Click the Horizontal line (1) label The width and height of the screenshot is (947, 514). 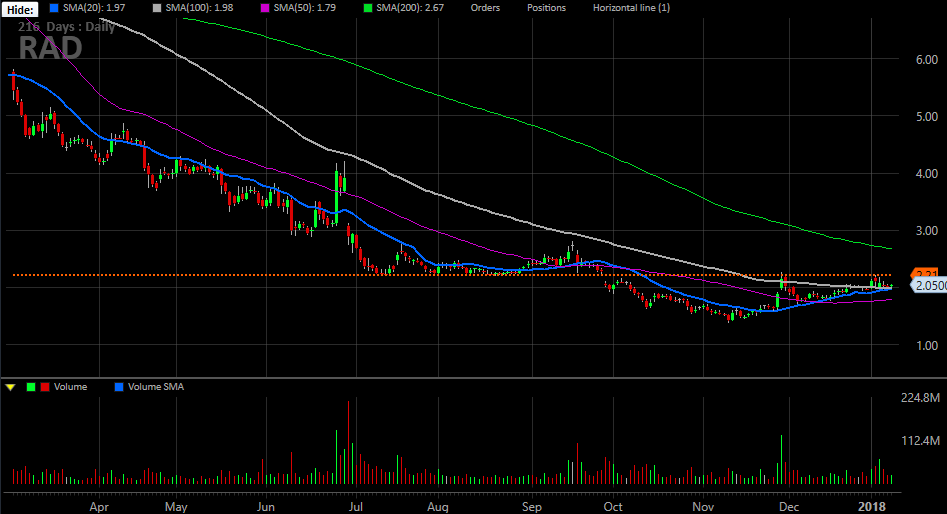pyautogui.click(x=631, y=8)
